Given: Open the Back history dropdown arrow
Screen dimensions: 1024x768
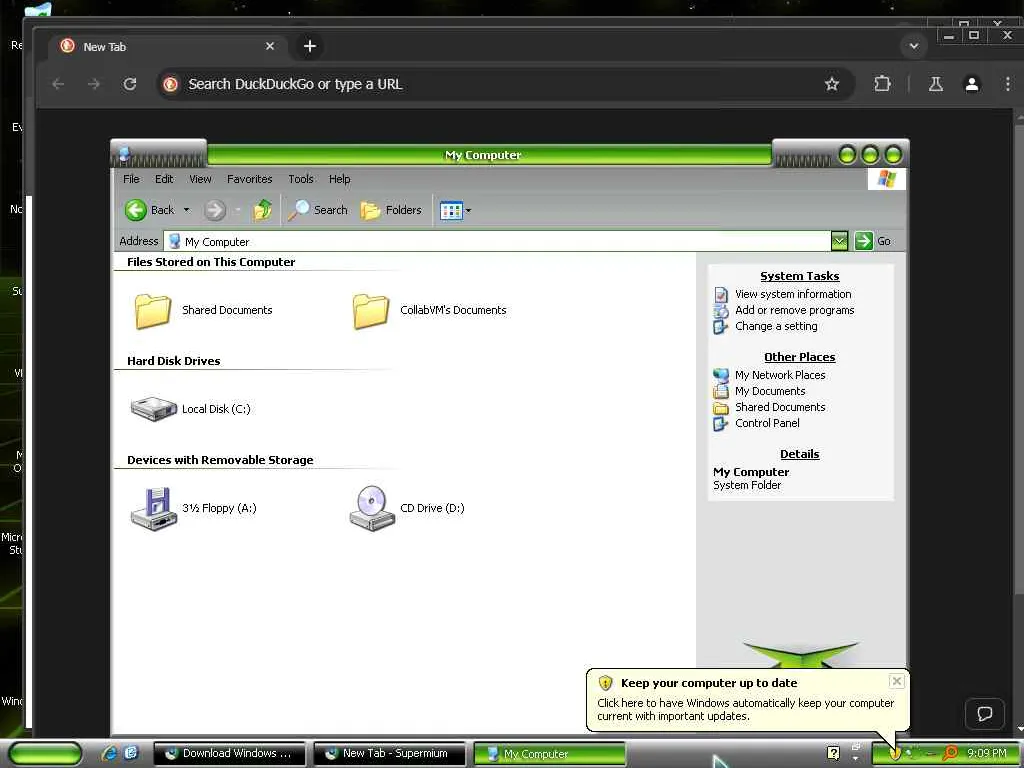Looking at the screenshot, I should pos(187,210).
